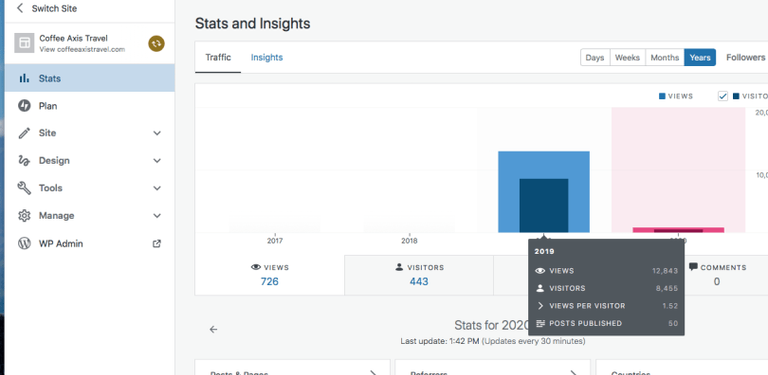Viewport: 768px width, 375px height.
Task: Select the Weeks period
Action: point(627,57)
